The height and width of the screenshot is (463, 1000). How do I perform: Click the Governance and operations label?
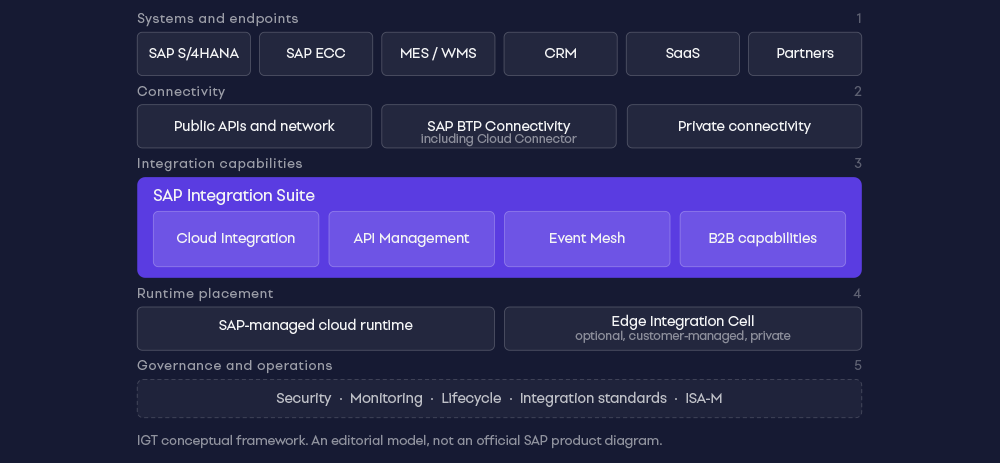(x=235, y=365)
